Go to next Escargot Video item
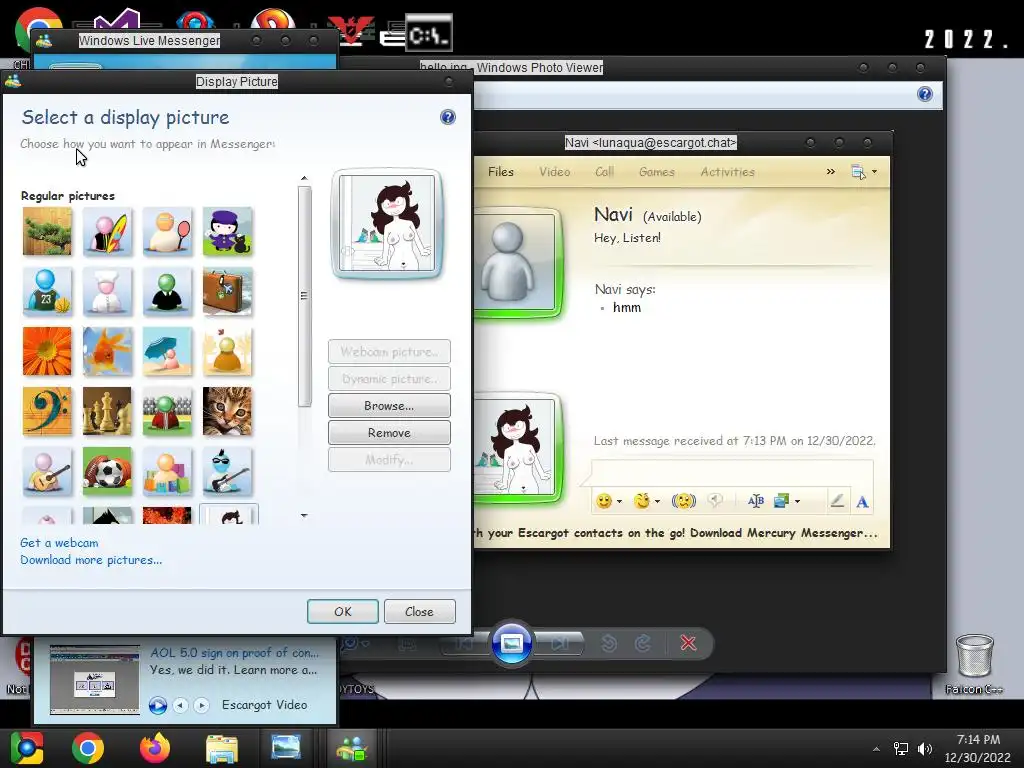Screen dimensions: 1024x768 (201, 705)
